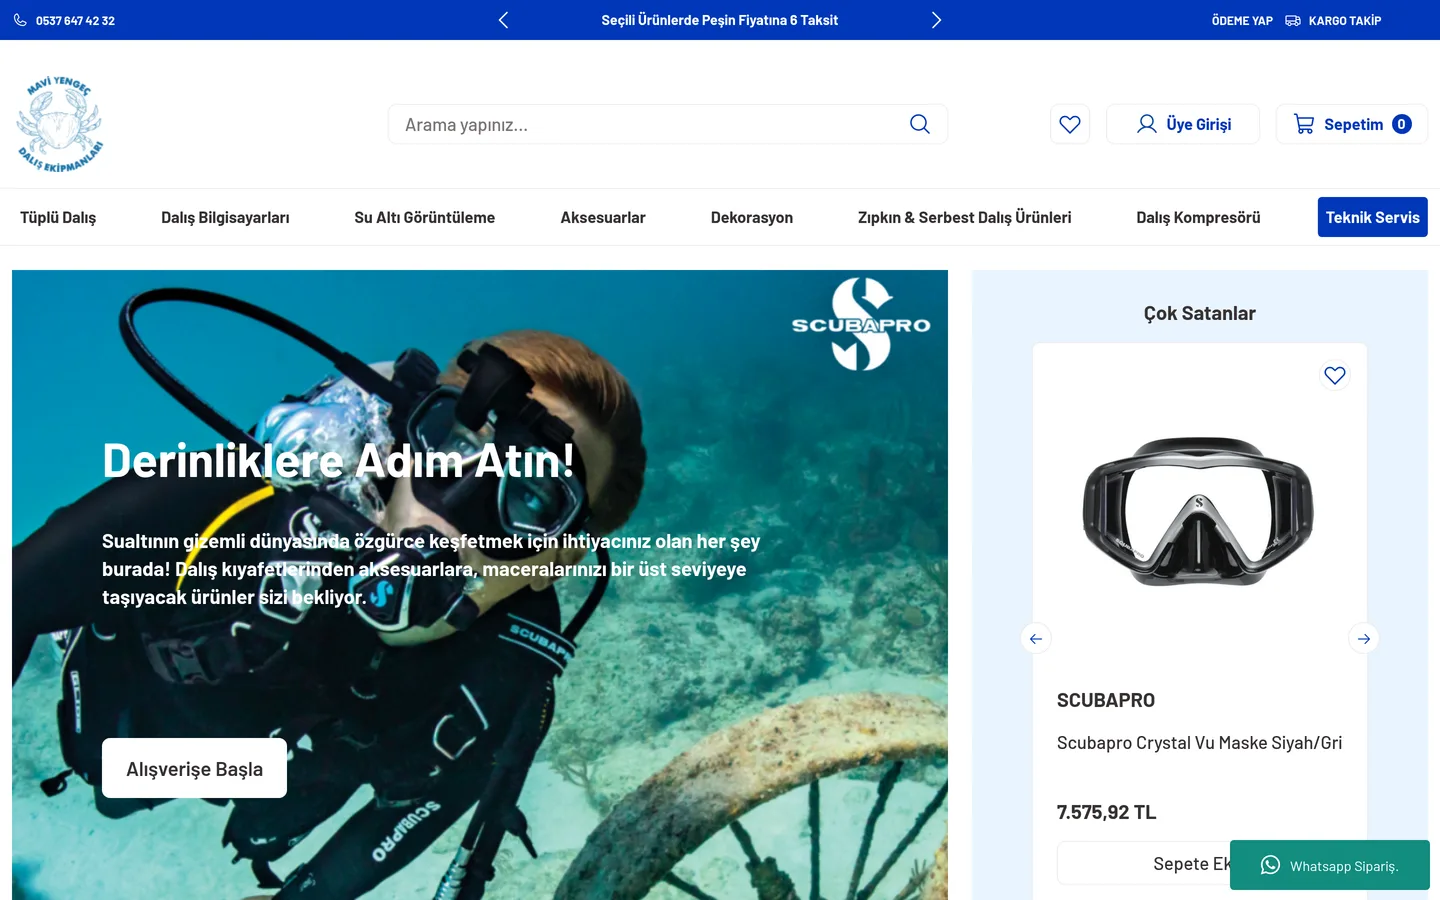Click the price 7.575,92 TL
The width and height of the screenshot is (1440, 900).
coord(1107,812)
